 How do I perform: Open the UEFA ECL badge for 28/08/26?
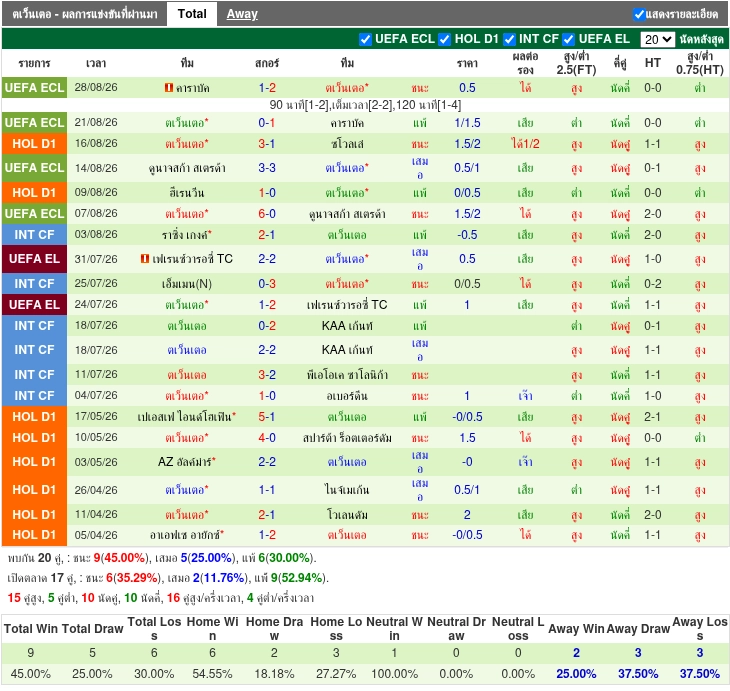click(x=34, y=88)
